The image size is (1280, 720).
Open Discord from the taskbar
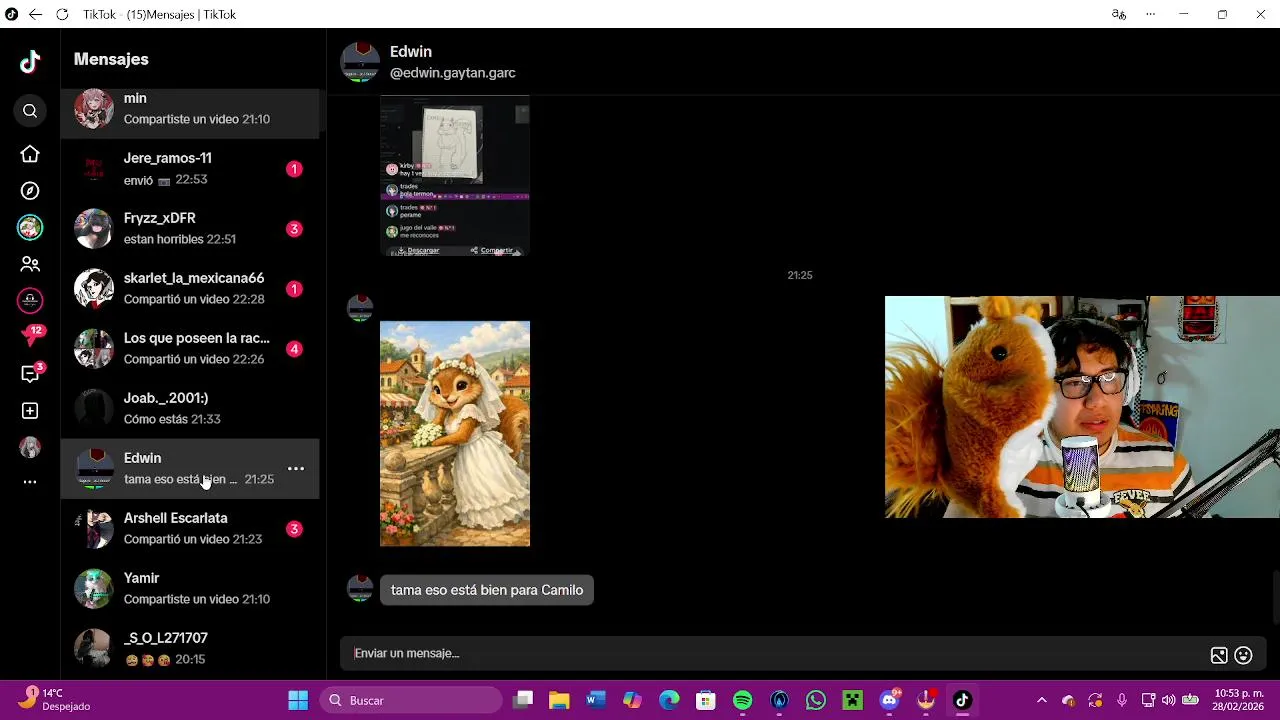pyautogui.click(x=889, y=700)
